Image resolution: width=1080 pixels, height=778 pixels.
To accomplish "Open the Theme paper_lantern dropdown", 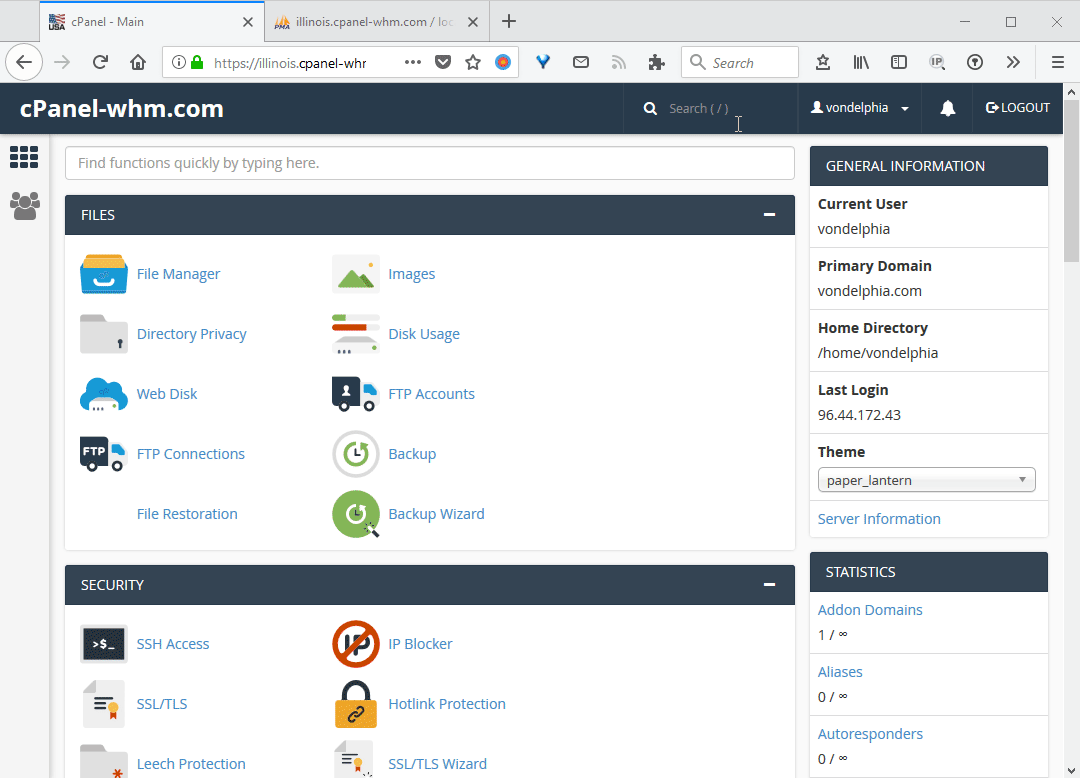I will [x=926, y=480].
